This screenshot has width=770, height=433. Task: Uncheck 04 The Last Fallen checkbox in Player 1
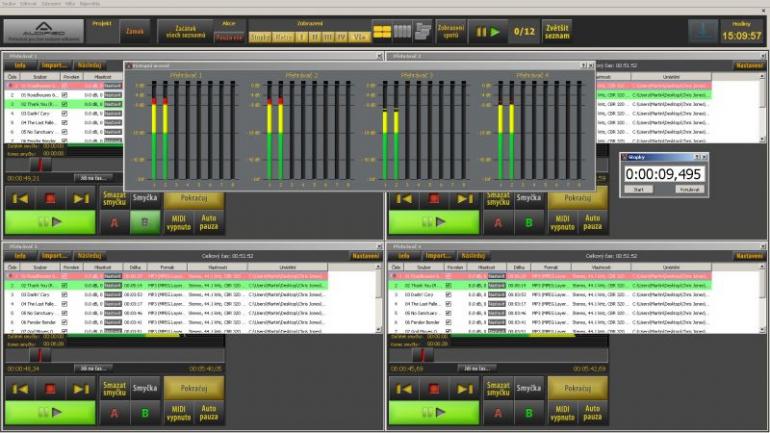pyautogui.click(x=64, y=123)
